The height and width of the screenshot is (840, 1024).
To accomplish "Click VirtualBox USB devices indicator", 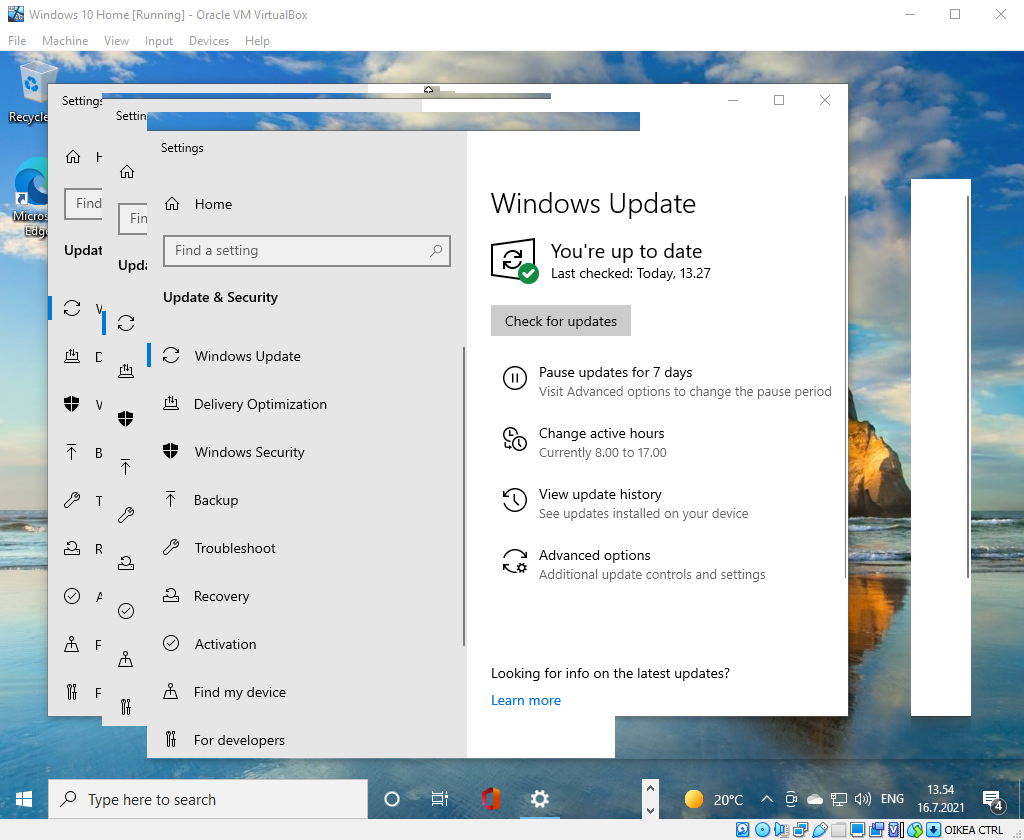I will pyautogui.click(x=820, y=830).
